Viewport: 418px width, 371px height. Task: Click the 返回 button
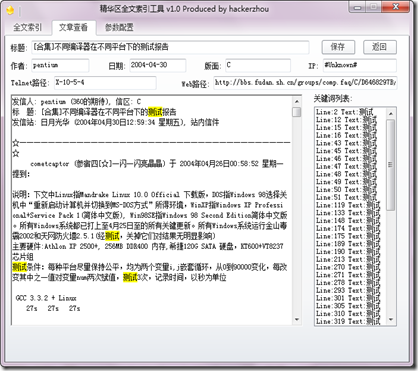click(x=379, y=47)
